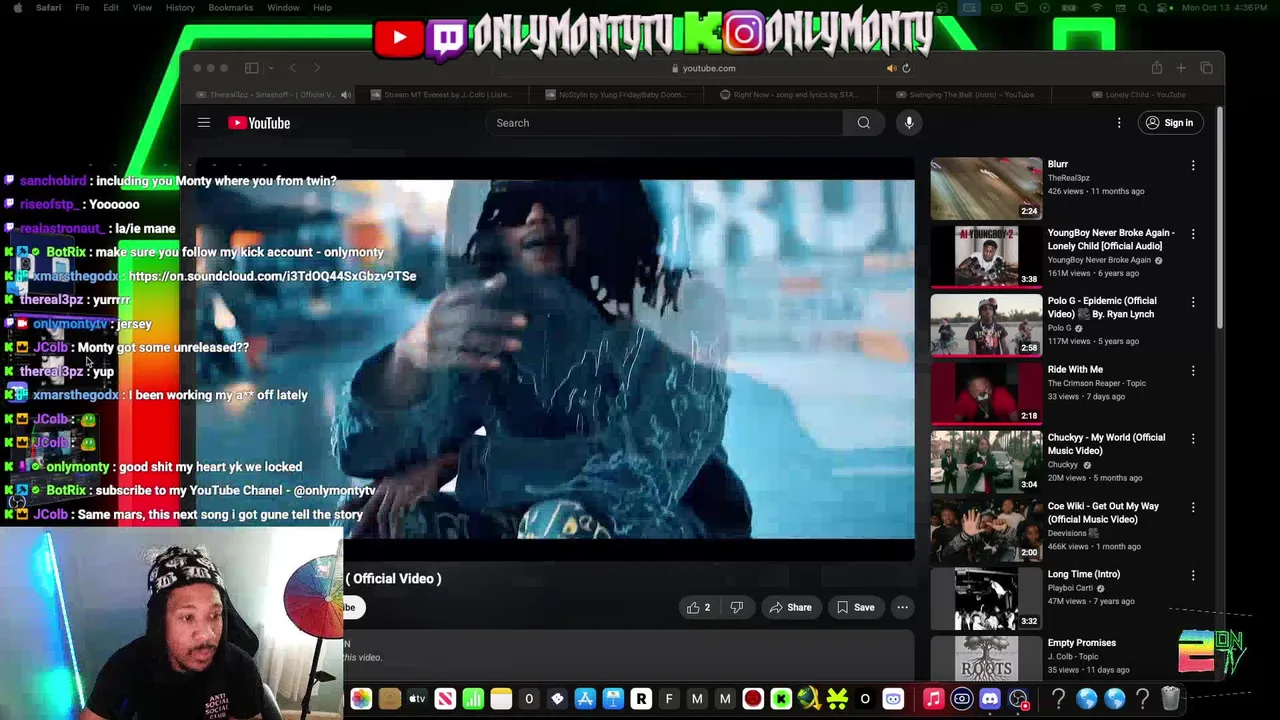Open YouTube settings three-dot menu near Sign in
This screenshot has height=720, width=1280.
pyautogui.click(x=1119, y=123)
